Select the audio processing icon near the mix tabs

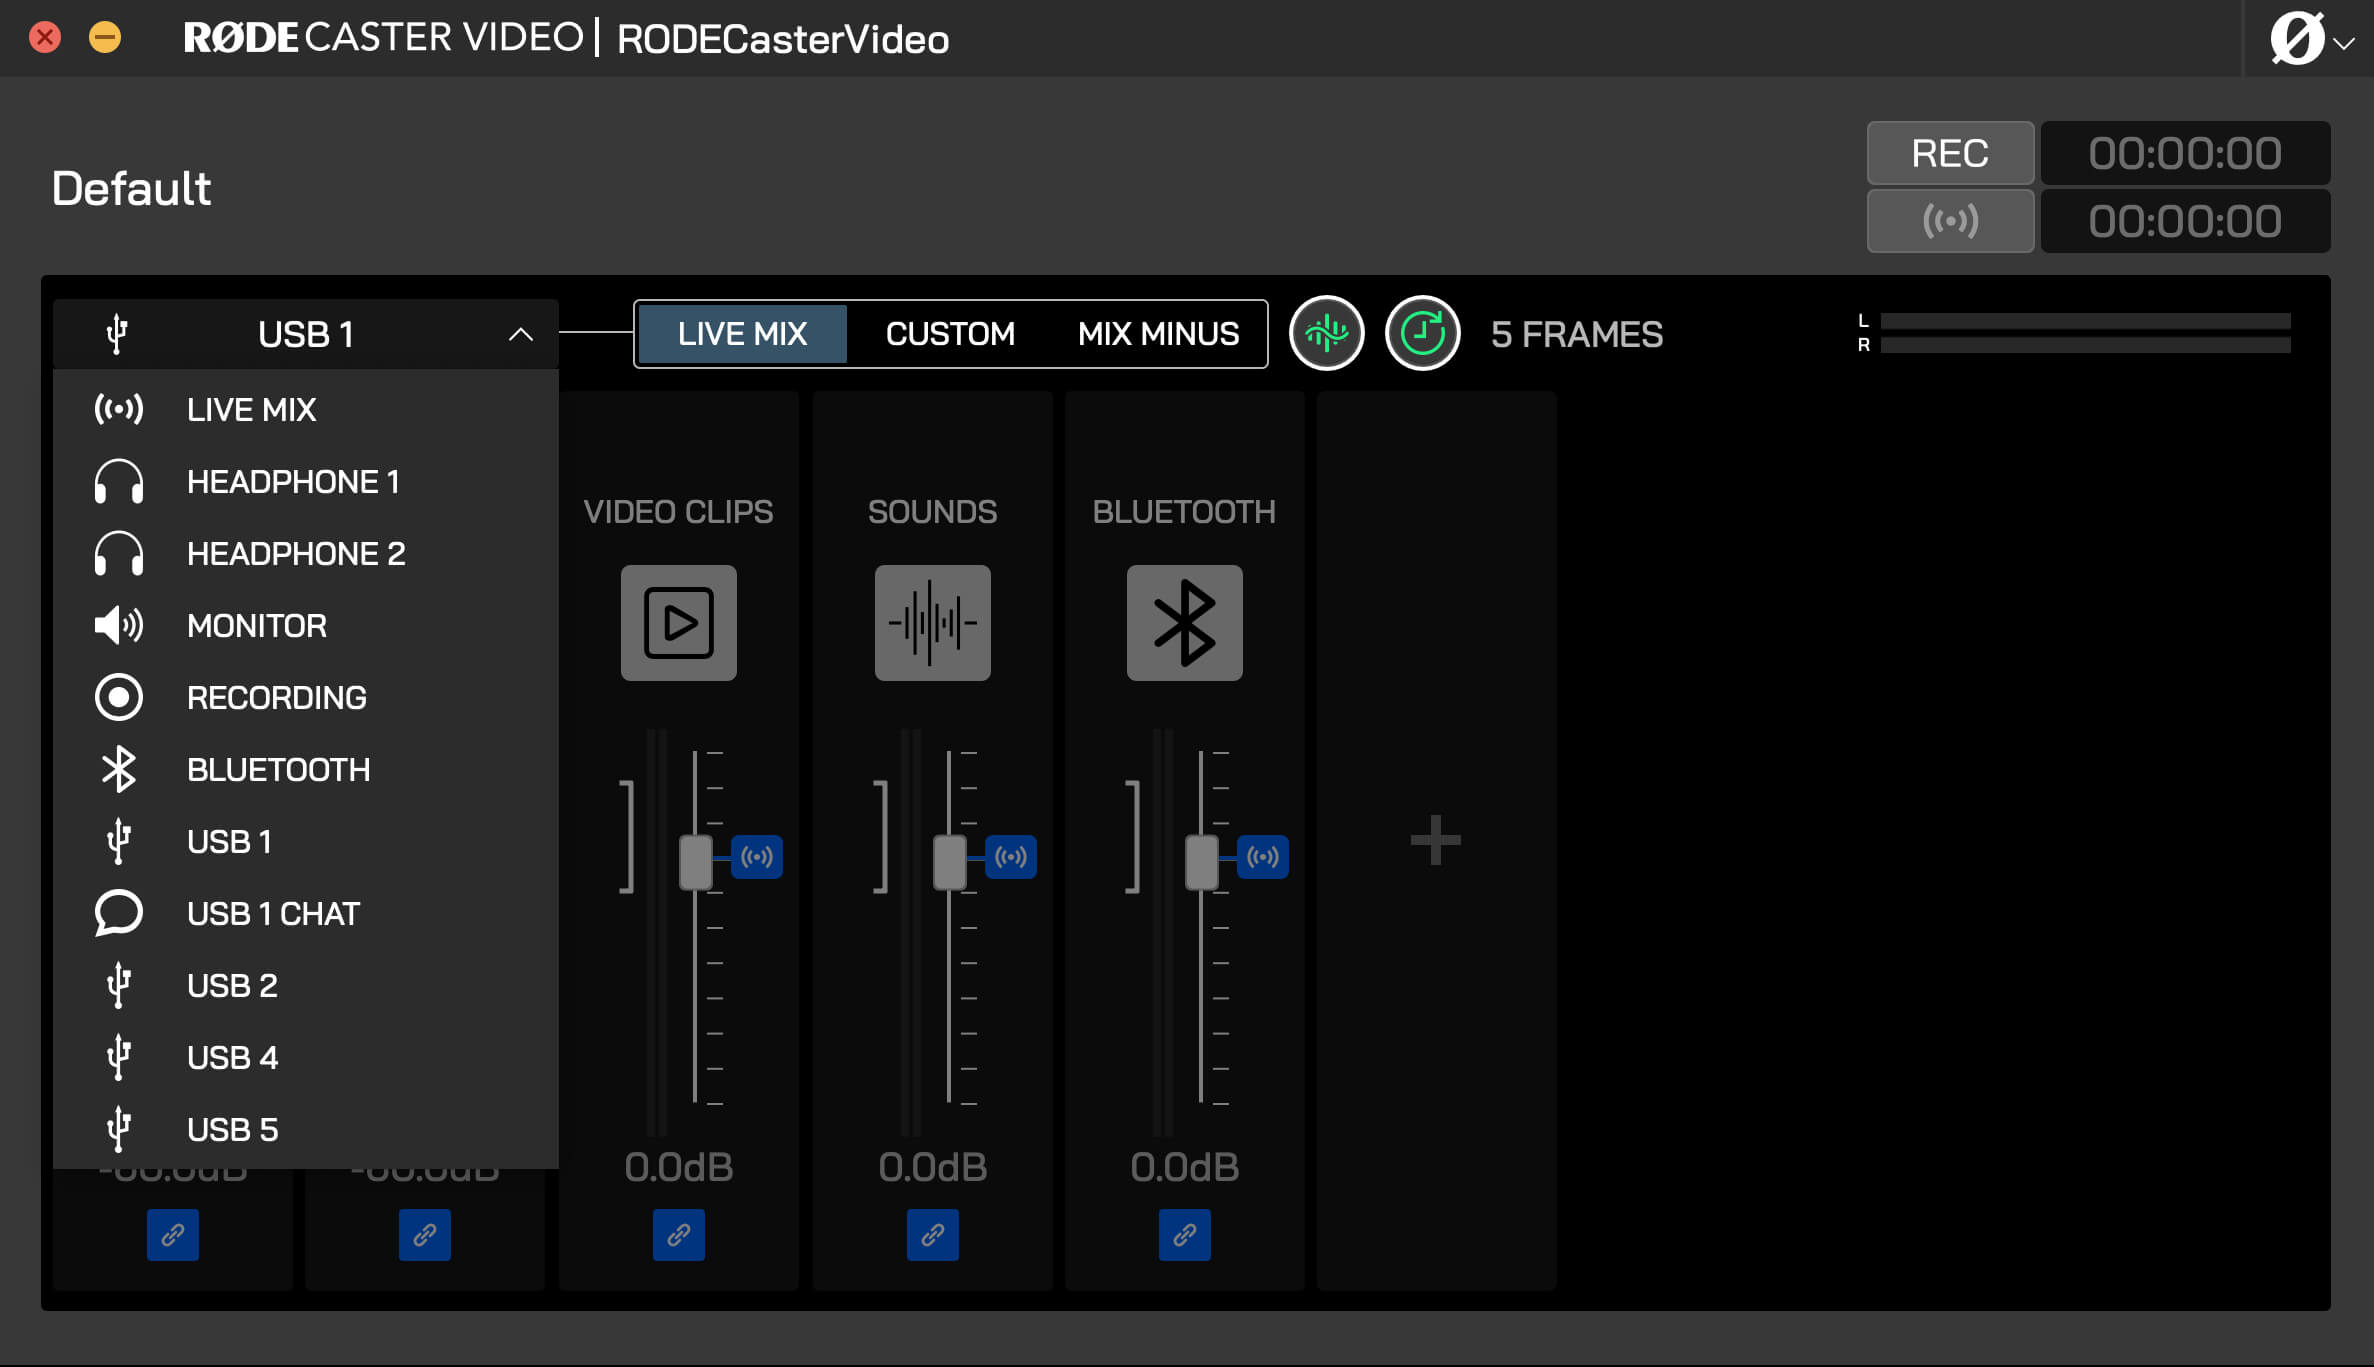coord(1327,334)
